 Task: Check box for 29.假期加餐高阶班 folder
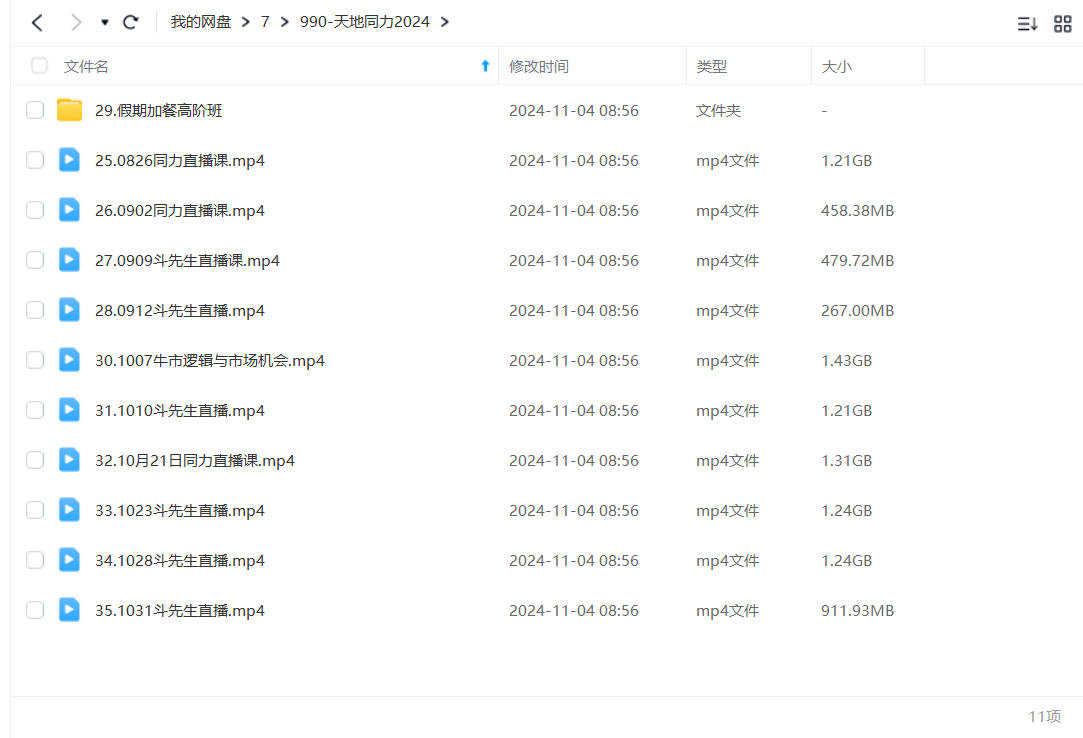click(35, 110)
